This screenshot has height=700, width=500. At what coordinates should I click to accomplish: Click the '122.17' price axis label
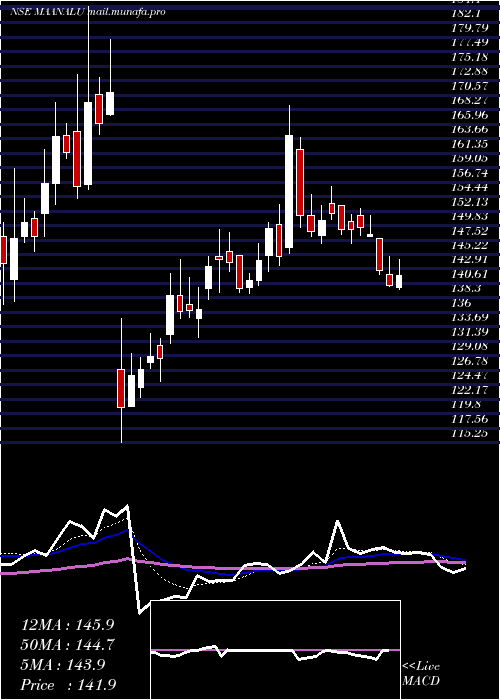[469, 390]
